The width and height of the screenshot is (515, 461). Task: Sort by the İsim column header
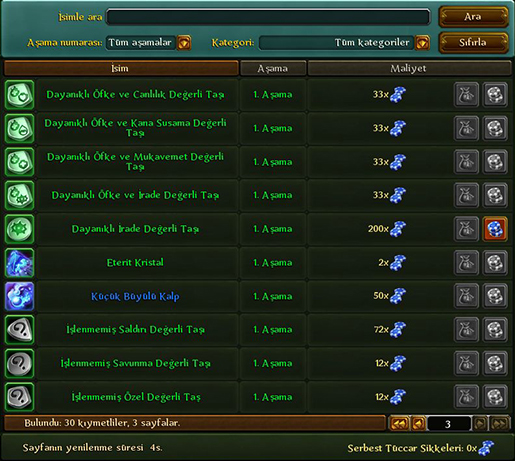[121, 68]
